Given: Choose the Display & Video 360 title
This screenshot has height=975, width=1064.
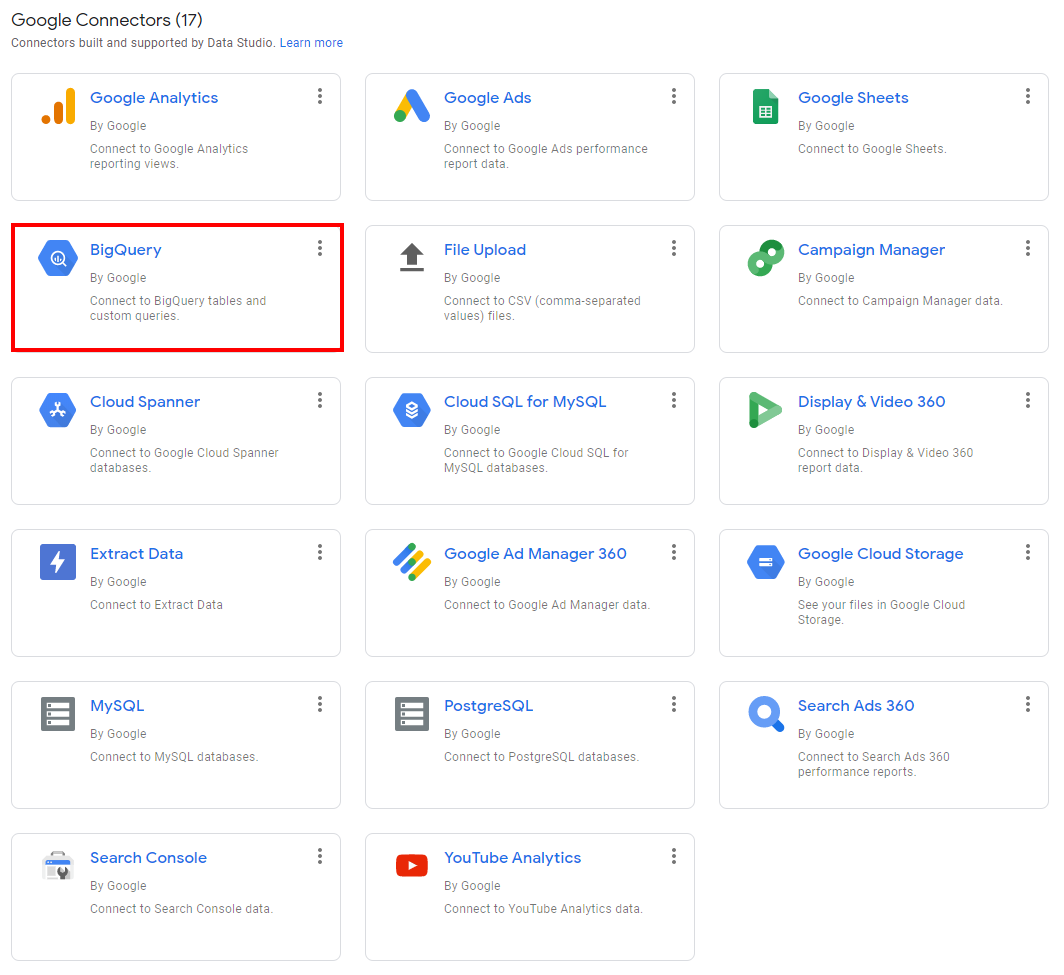Looking at the screenshot, I should (x=871, y=402).
